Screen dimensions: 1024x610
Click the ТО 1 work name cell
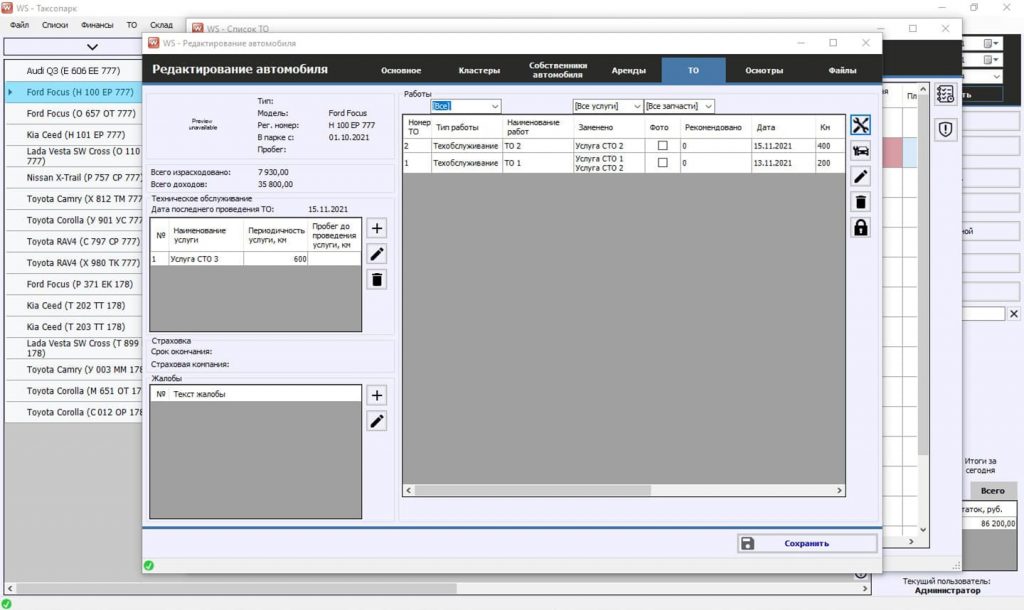(537, 163)
